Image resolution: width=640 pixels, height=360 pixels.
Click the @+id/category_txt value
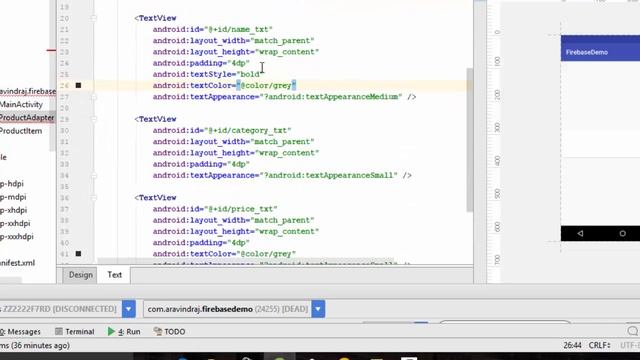(247, 131)
